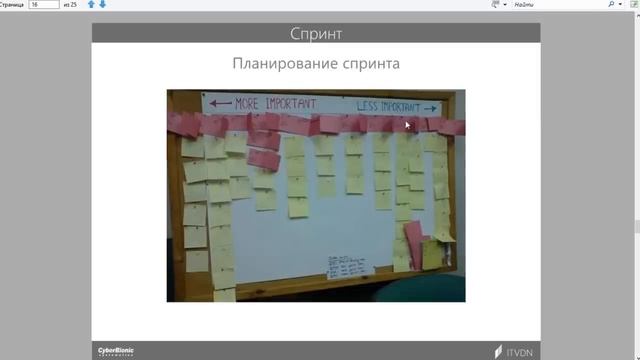
Task: Click the 'Спринт' slide header text
Action: coord(316,33)
